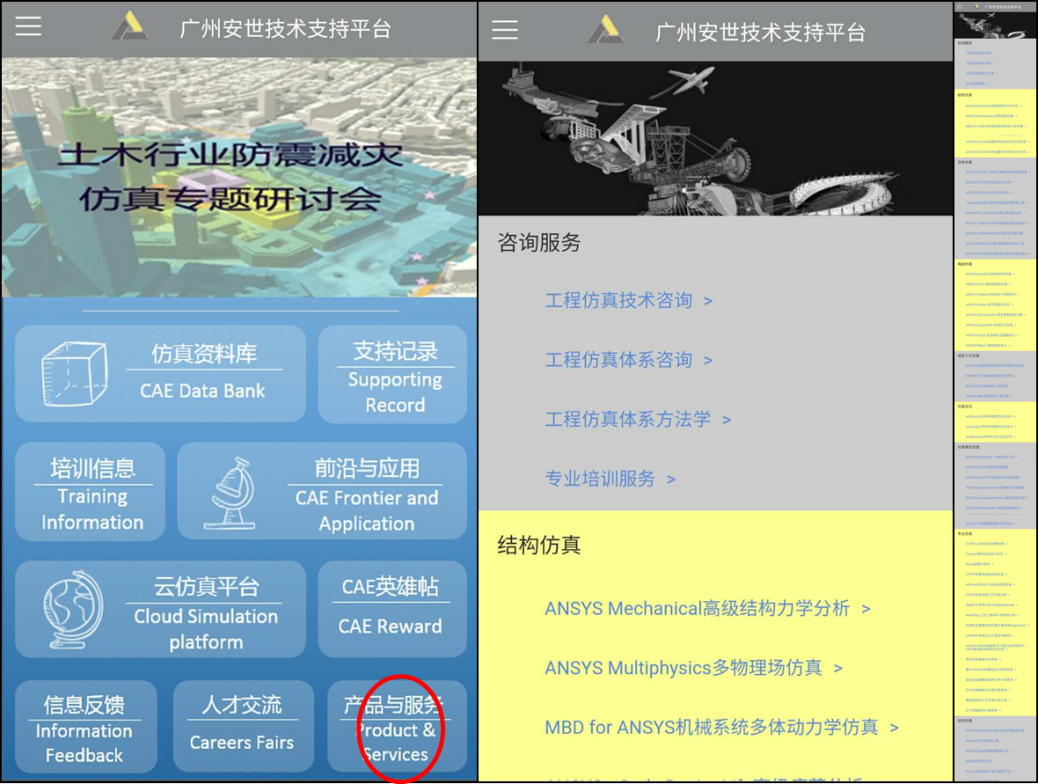Tap the cube icon for CAE Data Bank
Screen dimensions: 1038x784
[75, 374]
